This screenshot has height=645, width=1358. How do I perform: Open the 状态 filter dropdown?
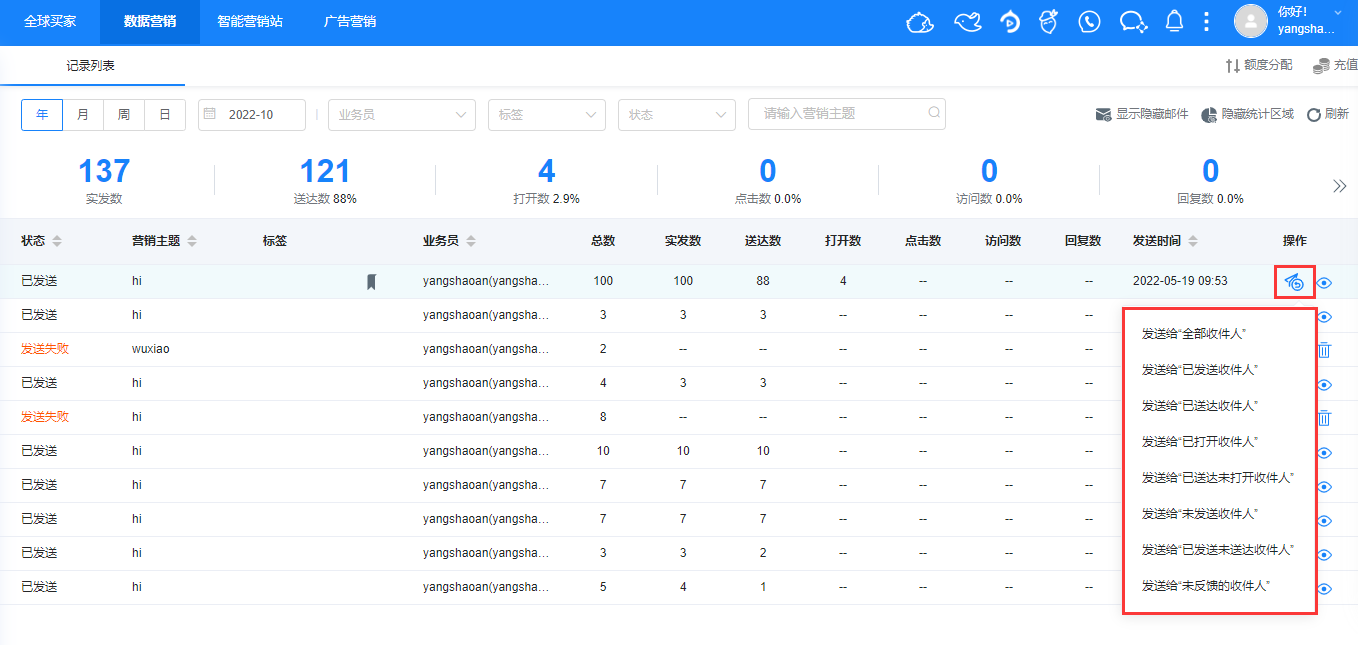(x=677, y=115)
